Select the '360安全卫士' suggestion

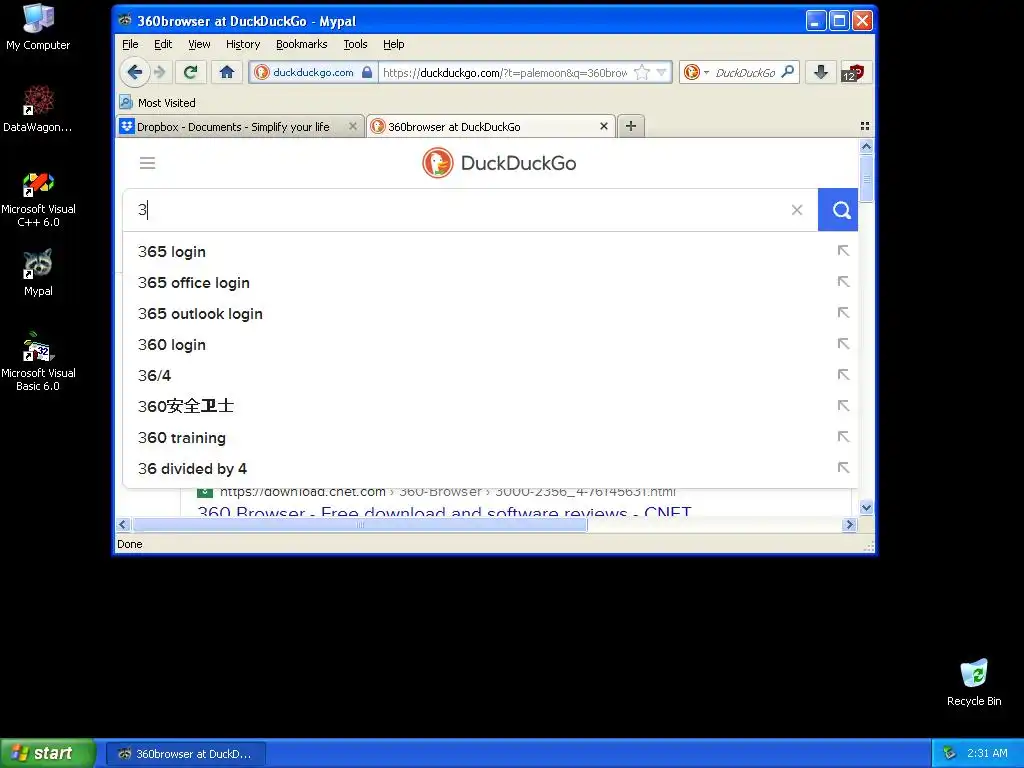point(490,406)
